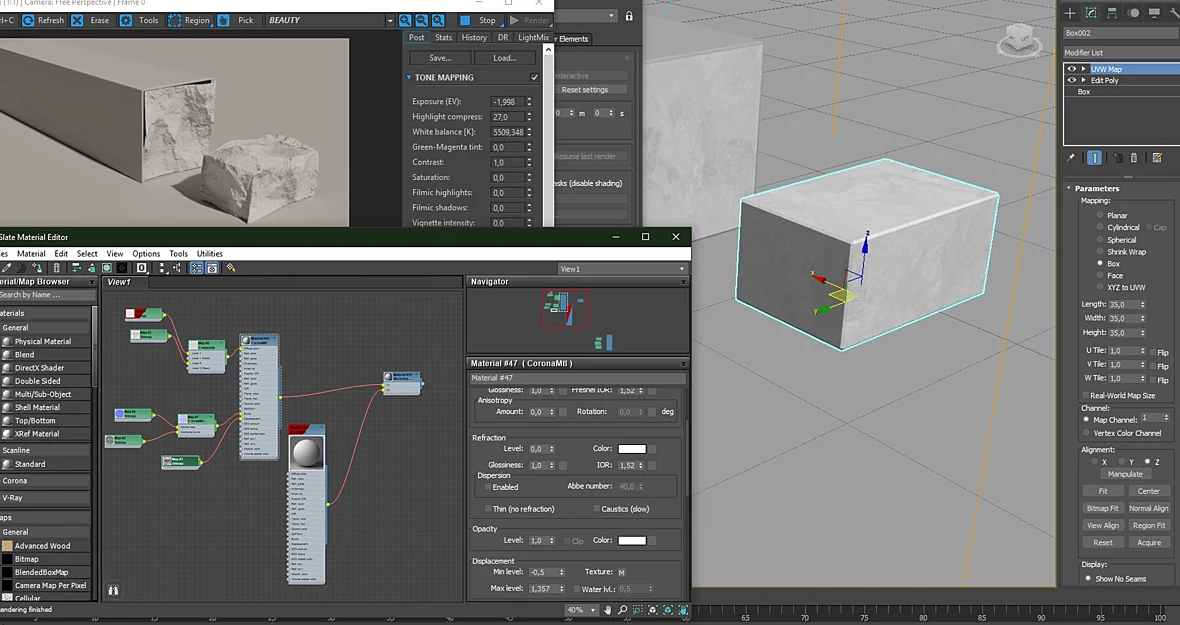Click the Select by Material icon

point(230,268)
